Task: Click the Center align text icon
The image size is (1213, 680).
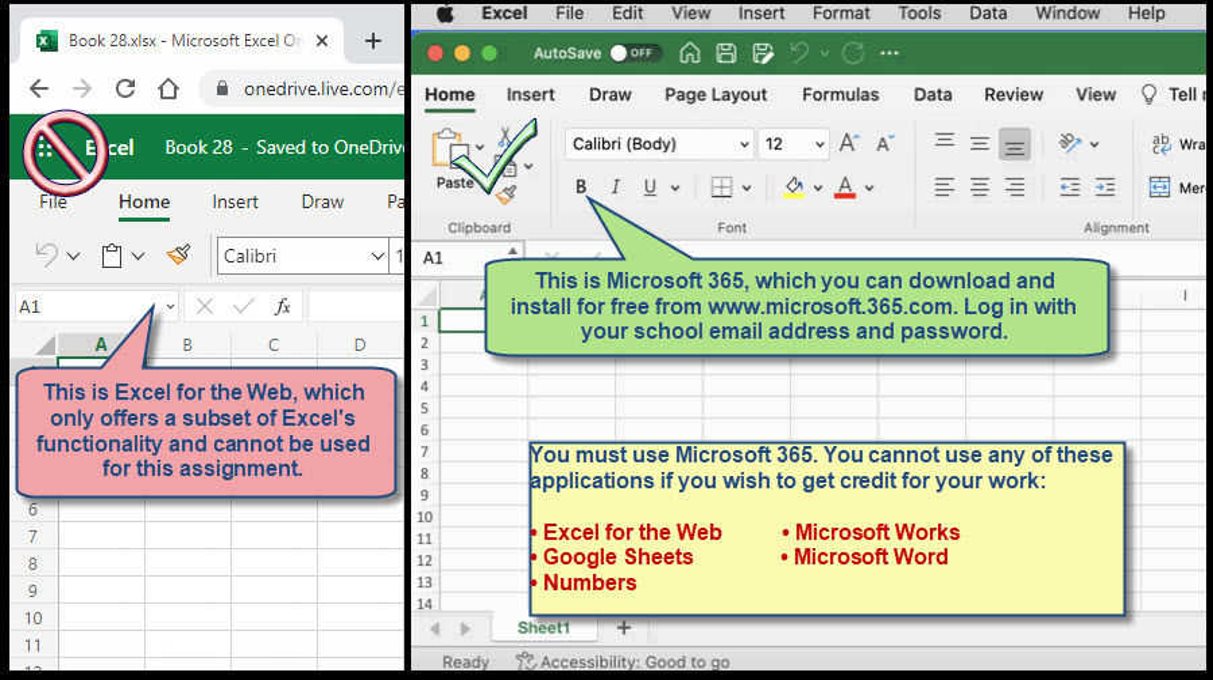Action: pos(980,187)
